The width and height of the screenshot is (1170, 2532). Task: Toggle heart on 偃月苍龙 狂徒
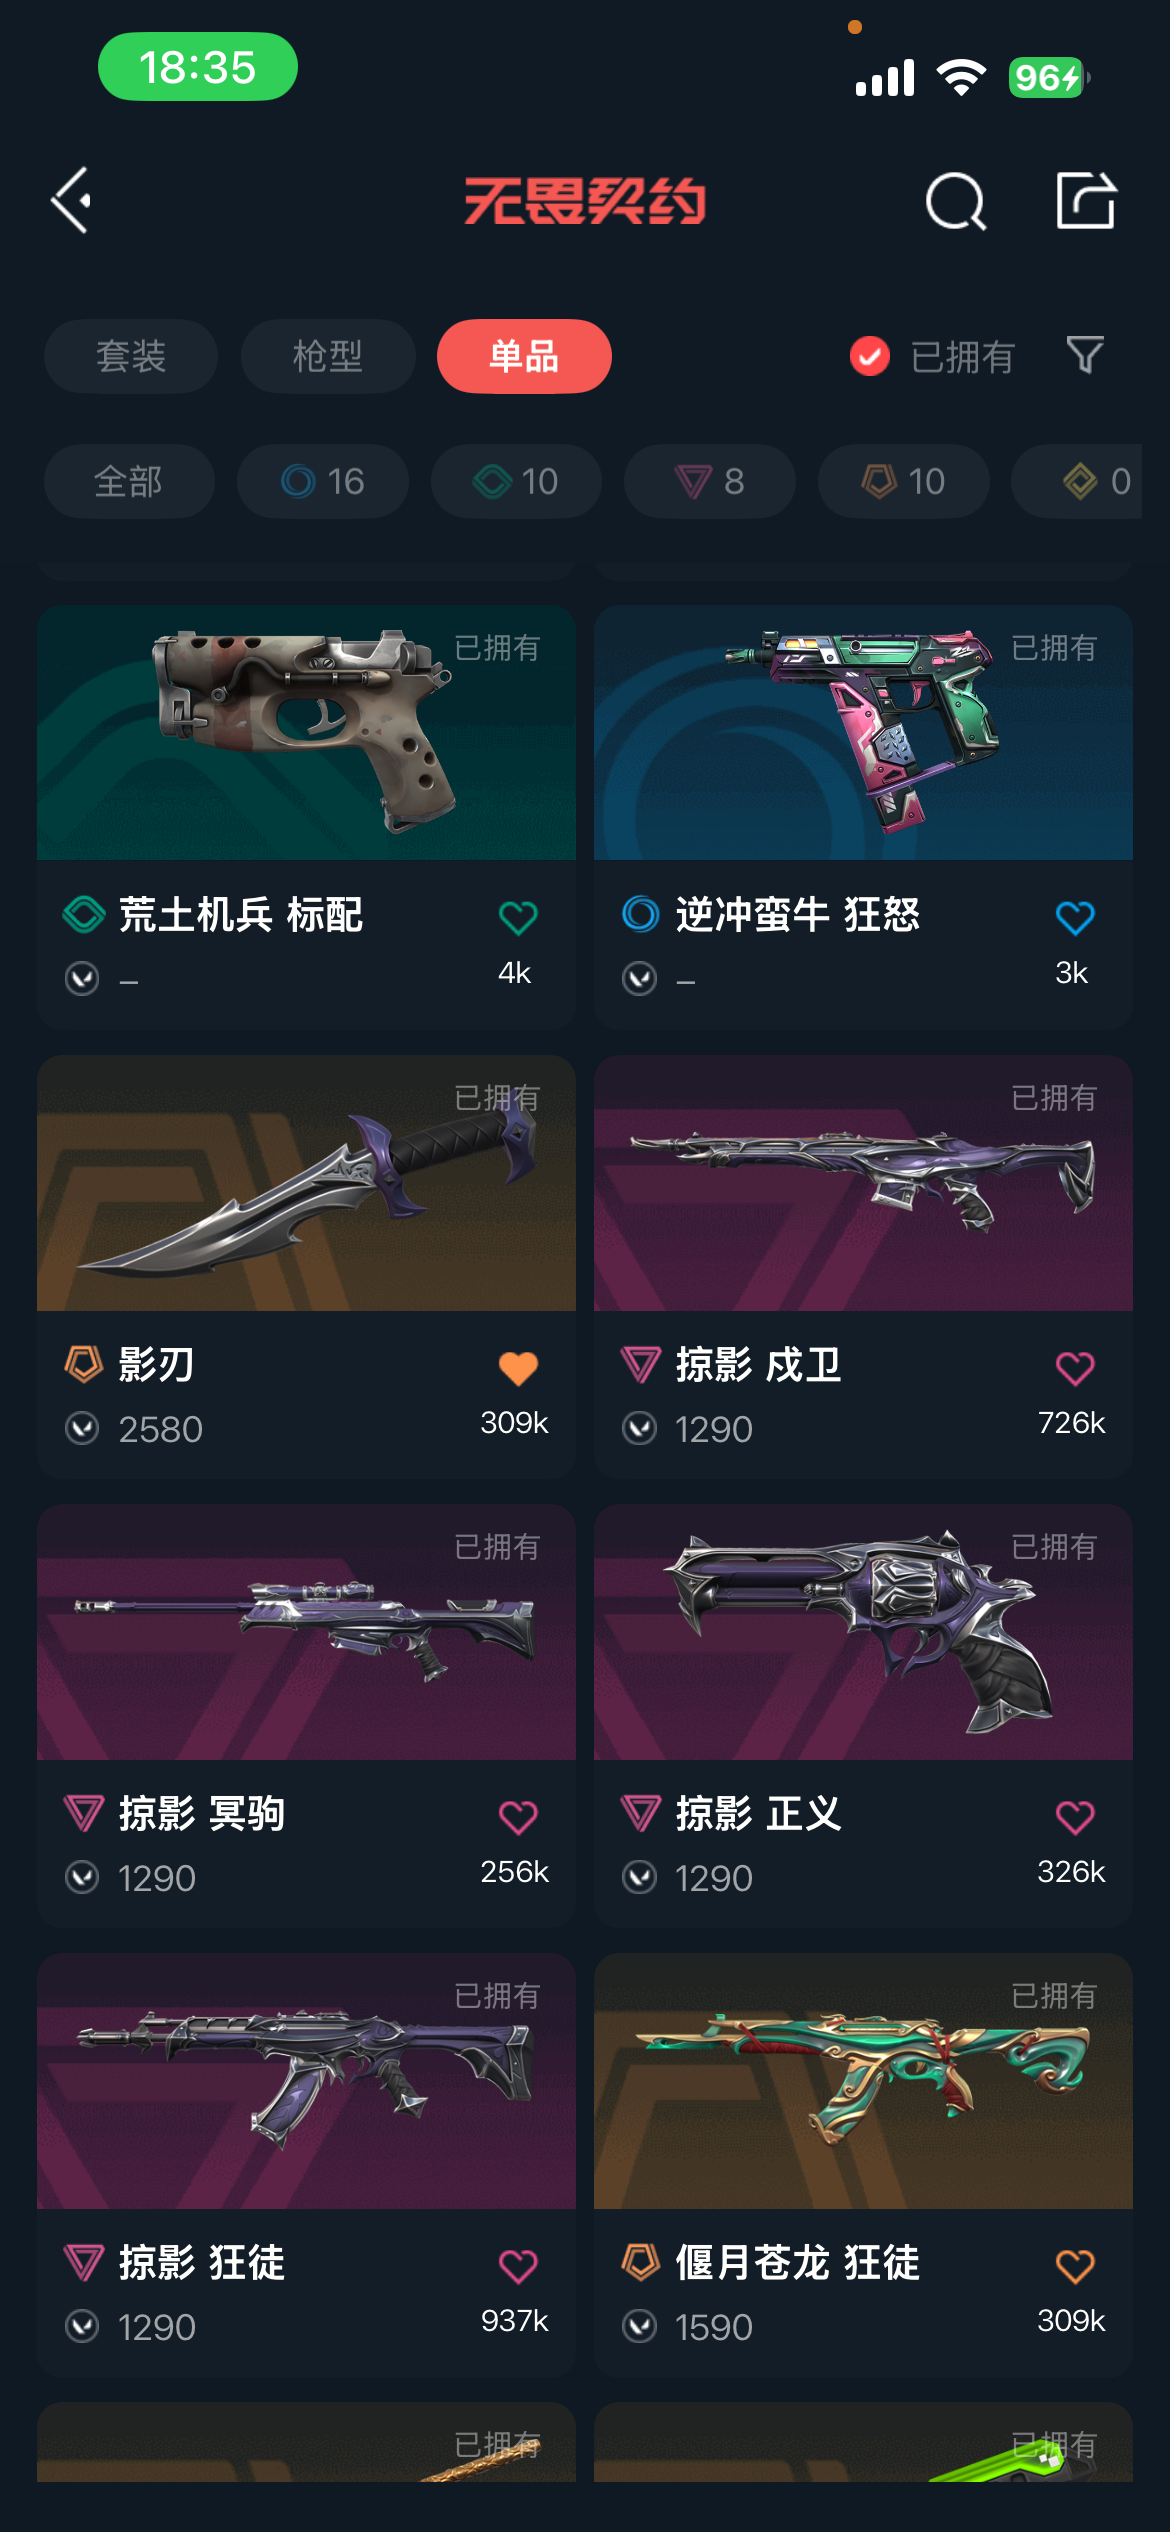click(1075, 2265)
